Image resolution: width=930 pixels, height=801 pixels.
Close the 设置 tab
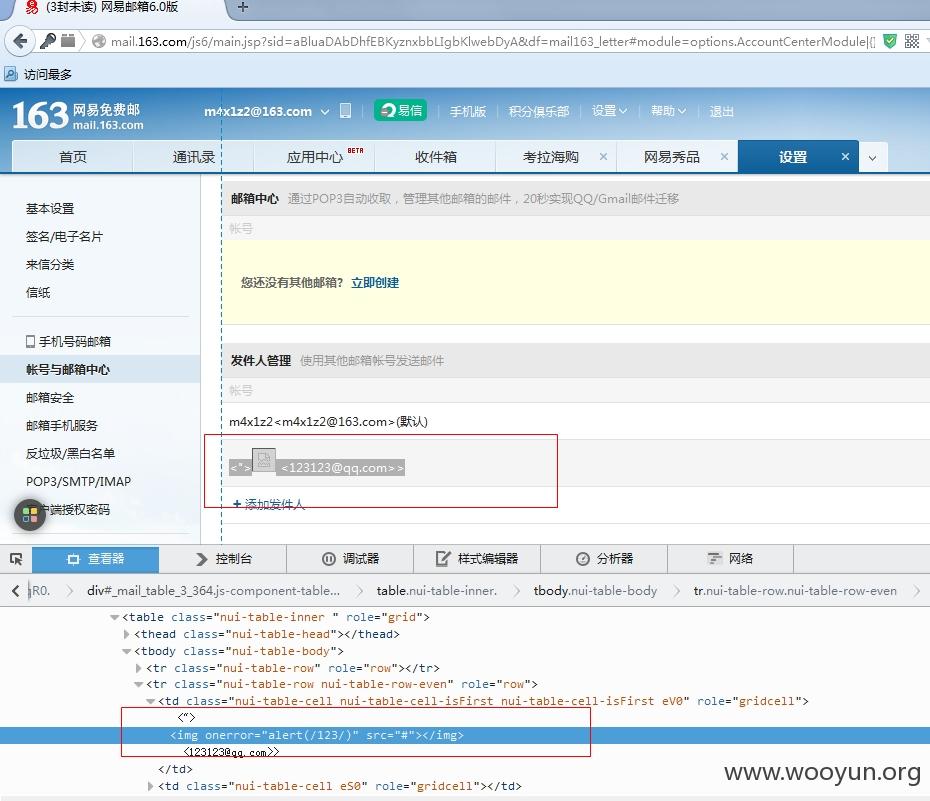[845, 157]
